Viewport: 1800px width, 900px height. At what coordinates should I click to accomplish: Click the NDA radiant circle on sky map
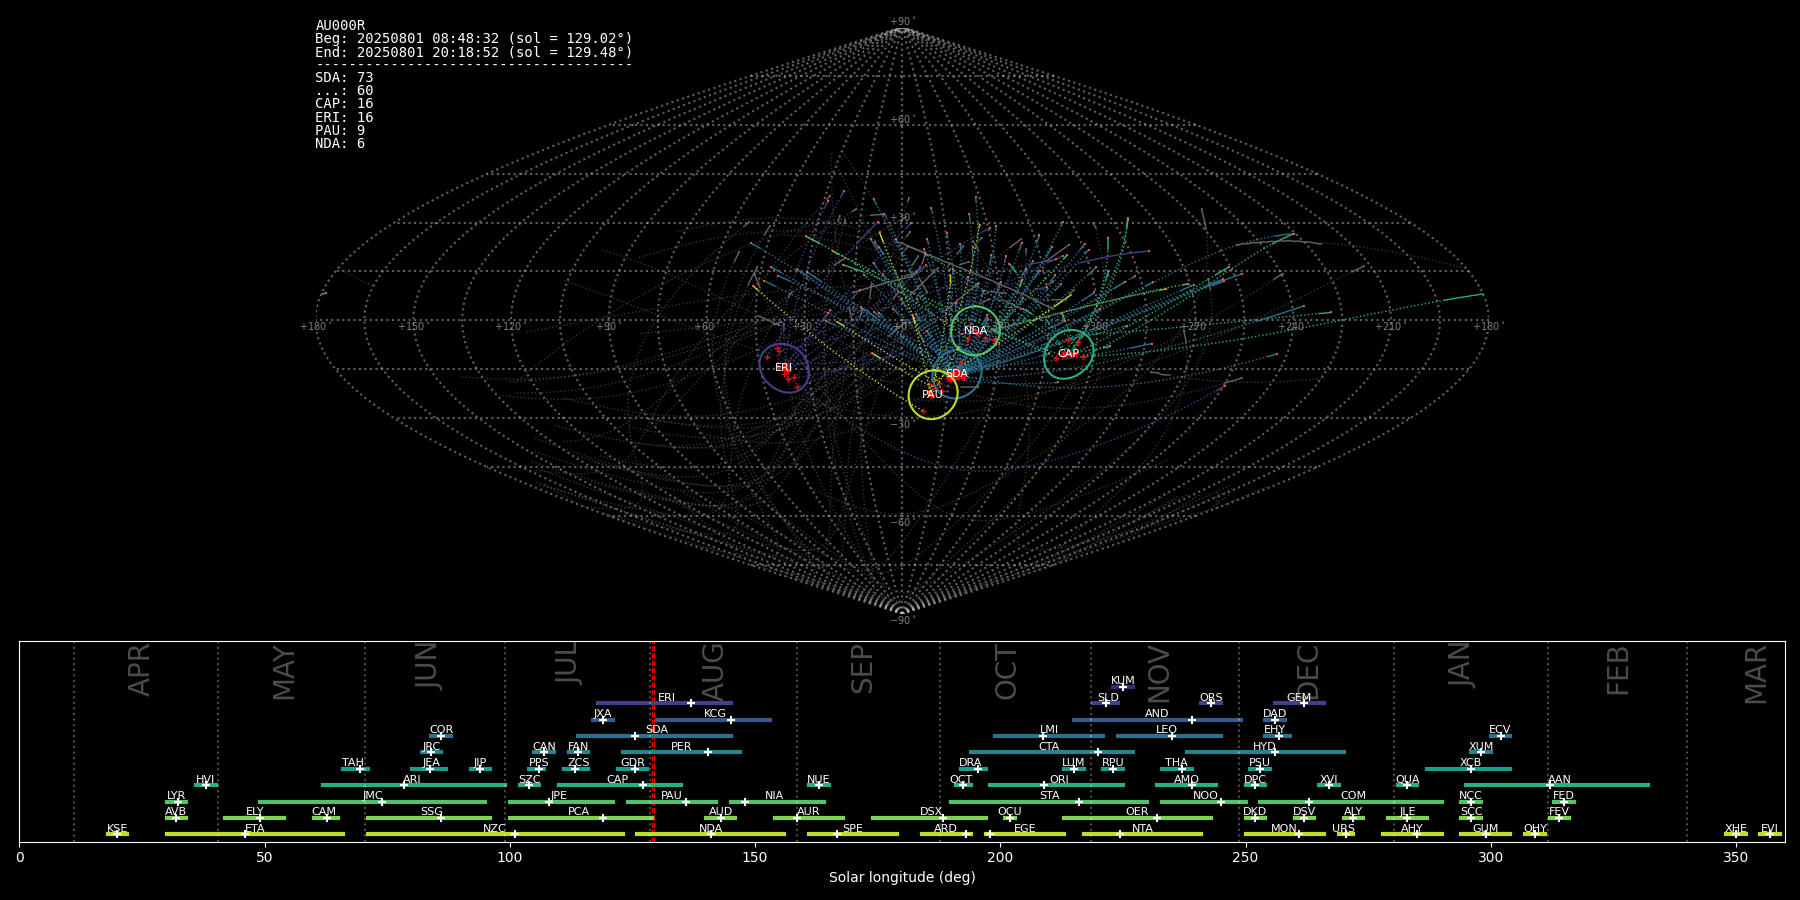point(975,331)
